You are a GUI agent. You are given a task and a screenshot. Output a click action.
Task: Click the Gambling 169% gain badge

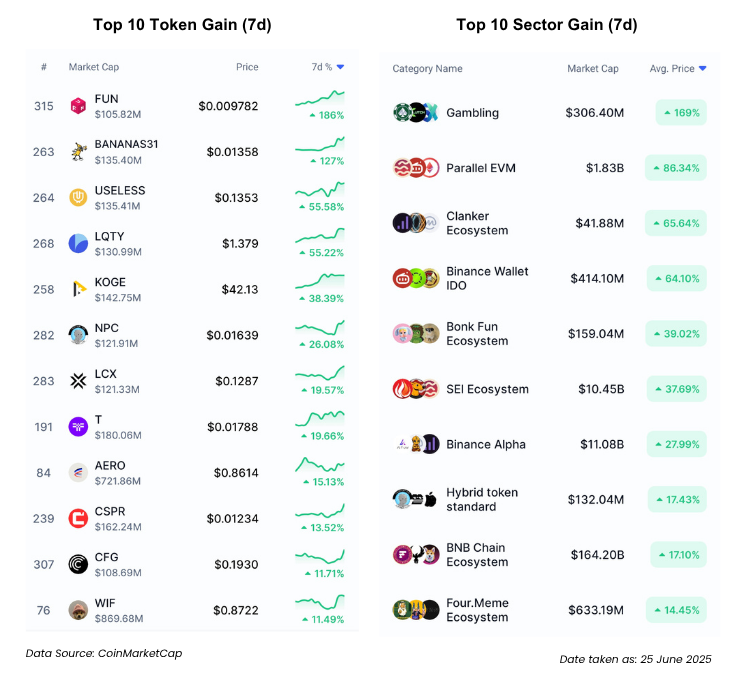pos(681,113)
